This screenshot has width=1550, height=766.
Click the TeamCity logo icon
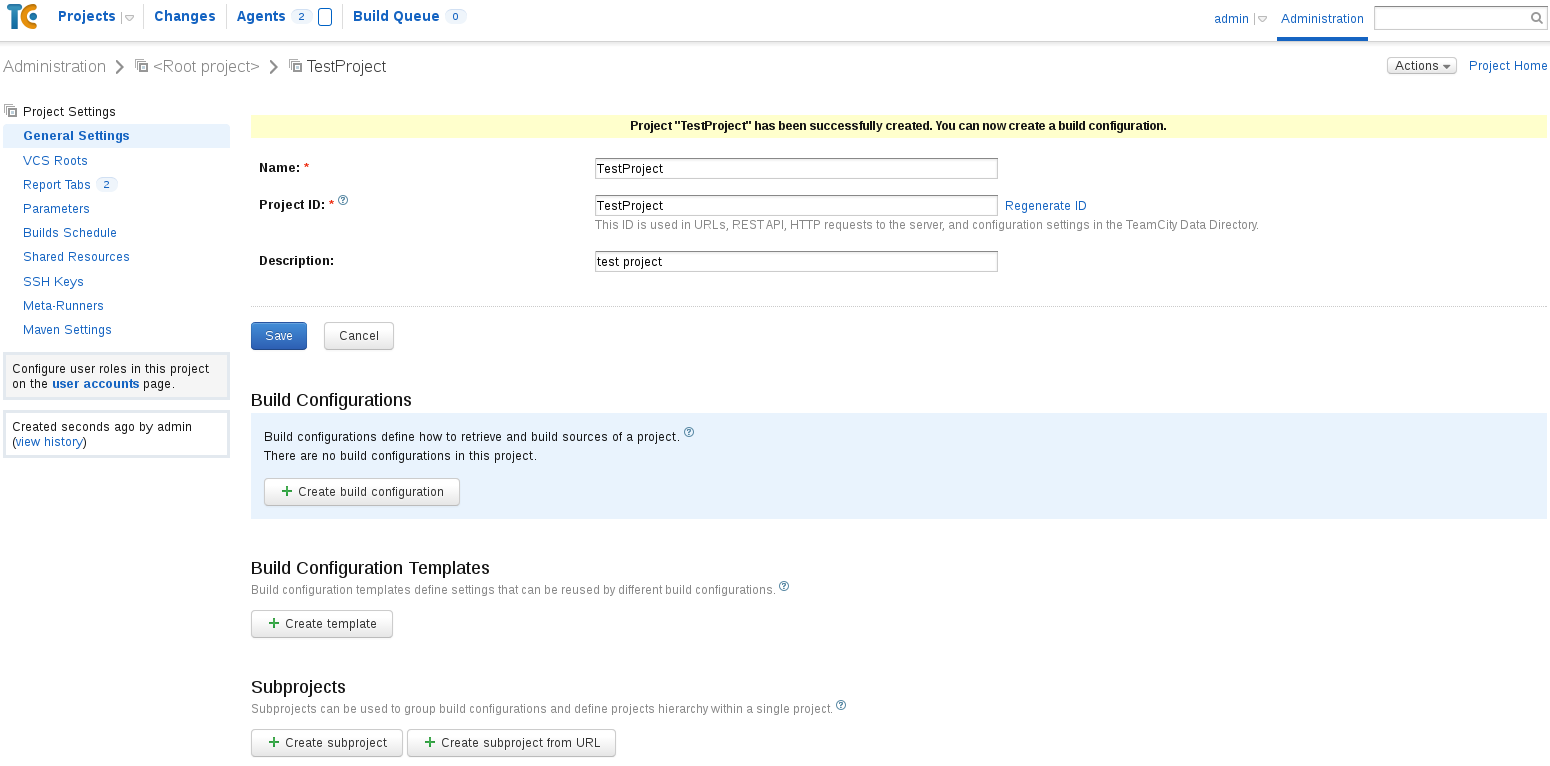point(22,17)
